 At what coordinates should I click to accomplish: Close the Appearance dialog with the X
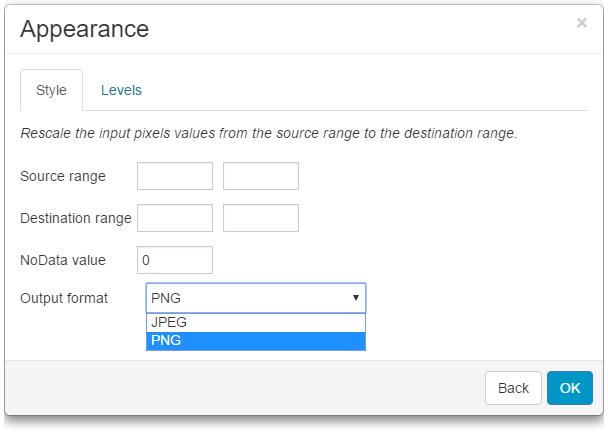pos(581,23)
